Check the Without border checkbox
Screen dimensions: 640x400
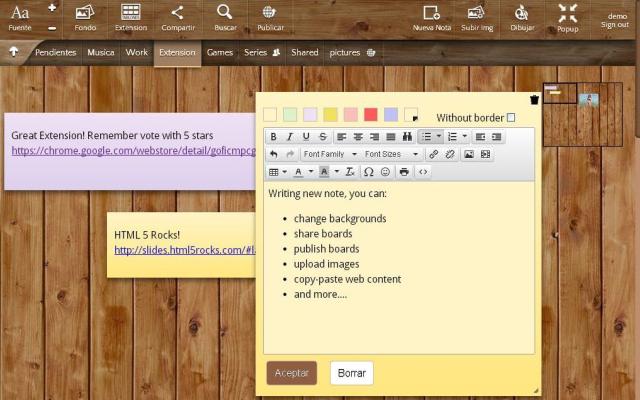pos(511,118)
